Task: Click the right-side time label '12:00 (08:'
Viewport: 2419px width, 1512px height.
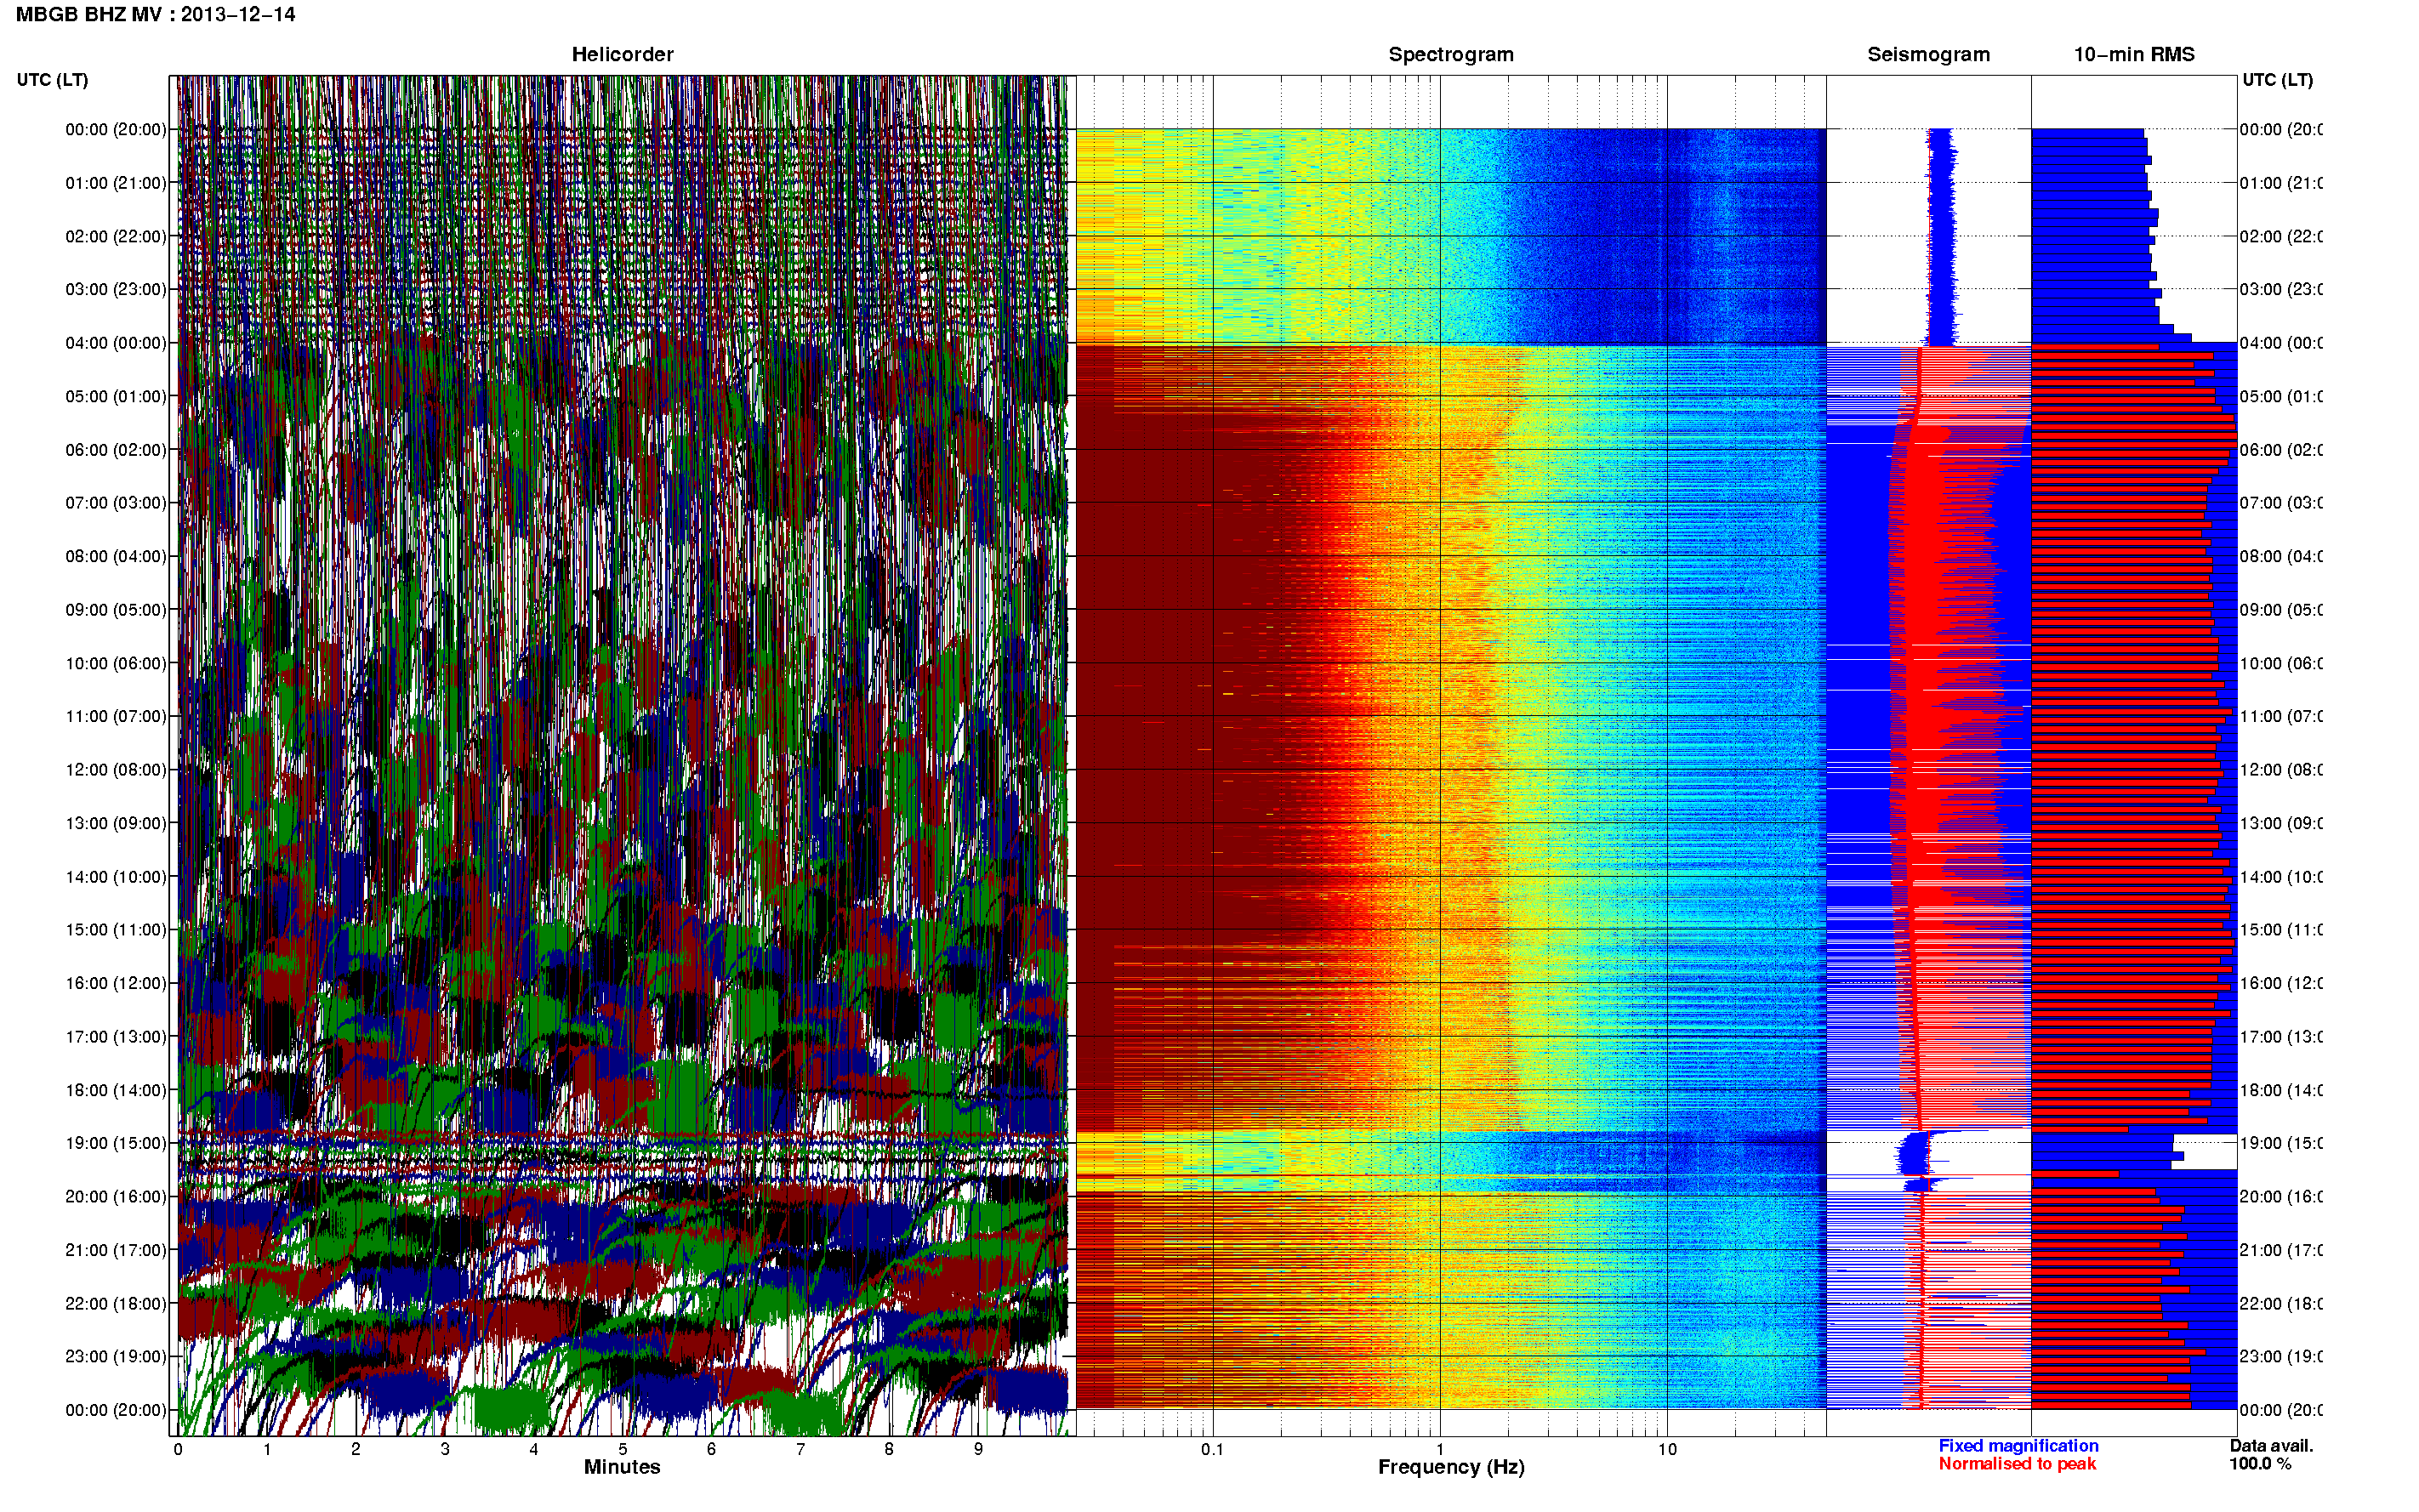Action: pyautogui.click(x=2281, y=770)
